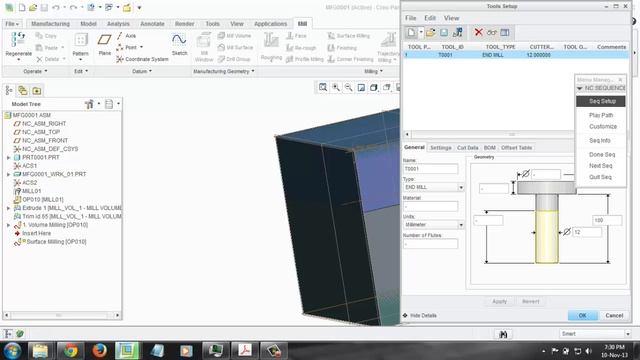Choose Done Seq in Menu Manager
Viewport: 640px width, 360px height.
click(x=601, y=155)
